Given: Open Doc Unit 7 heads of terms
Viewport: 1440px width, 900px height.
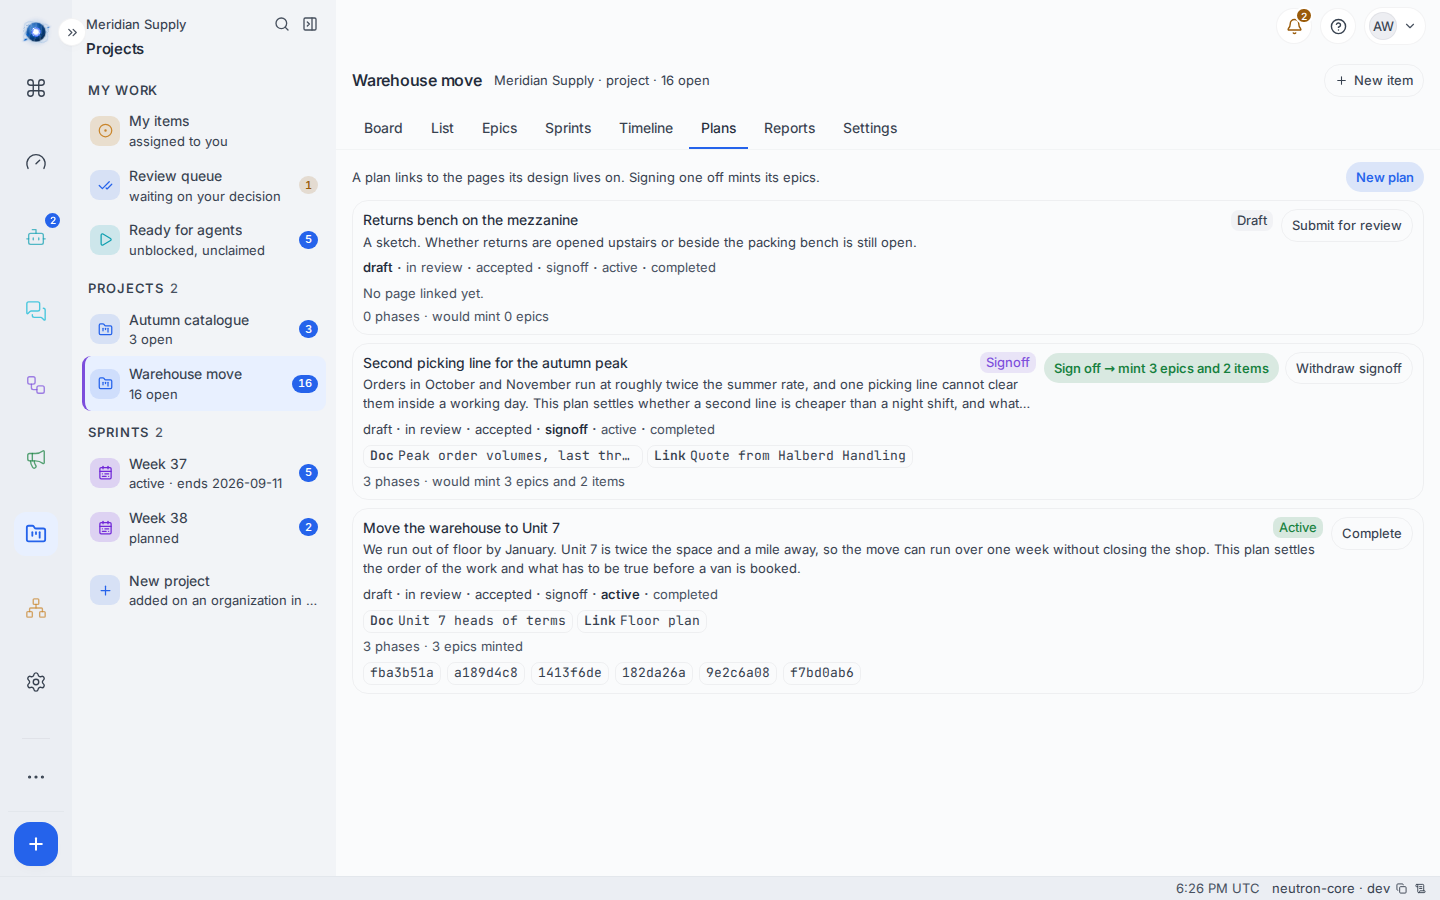Looking at the screenshot, I should tap(467, 620).
